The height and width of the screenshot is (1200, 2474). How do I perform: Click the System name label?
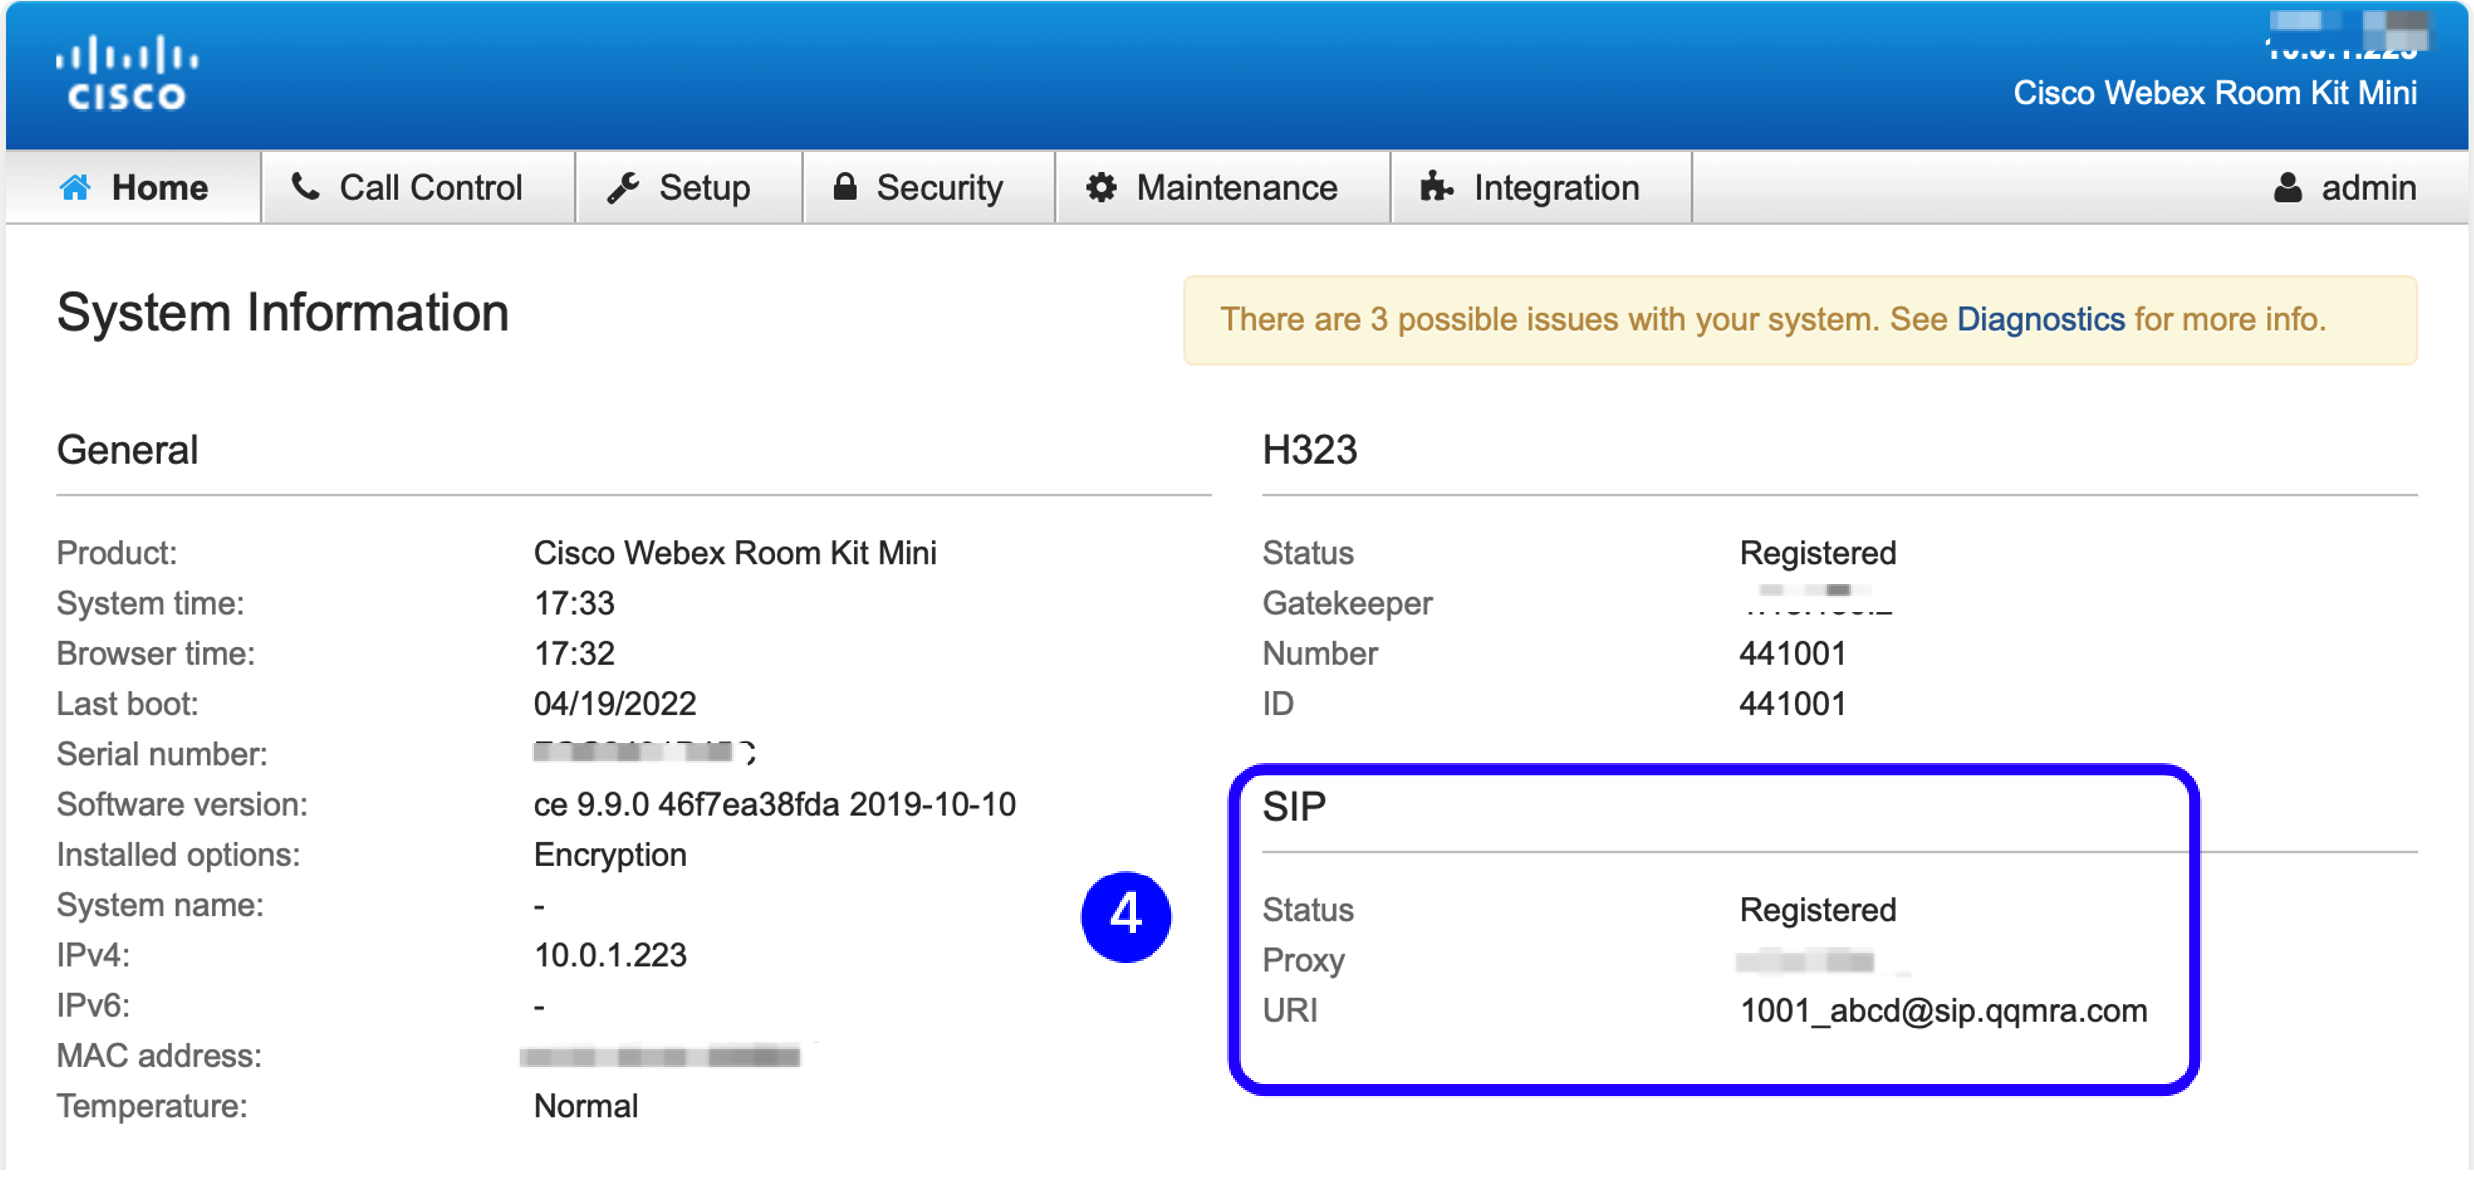159,905
